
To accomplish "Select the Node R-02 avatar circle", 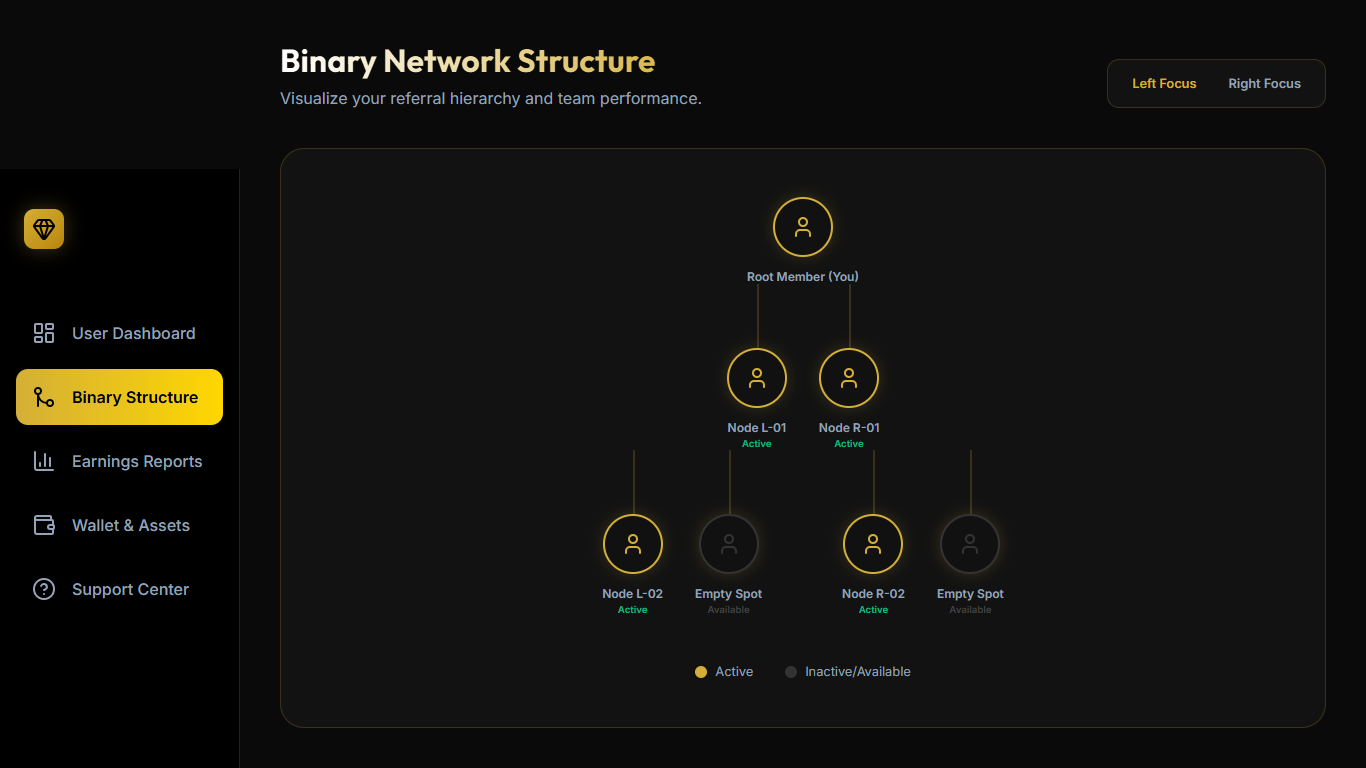I will pos(873,544).
